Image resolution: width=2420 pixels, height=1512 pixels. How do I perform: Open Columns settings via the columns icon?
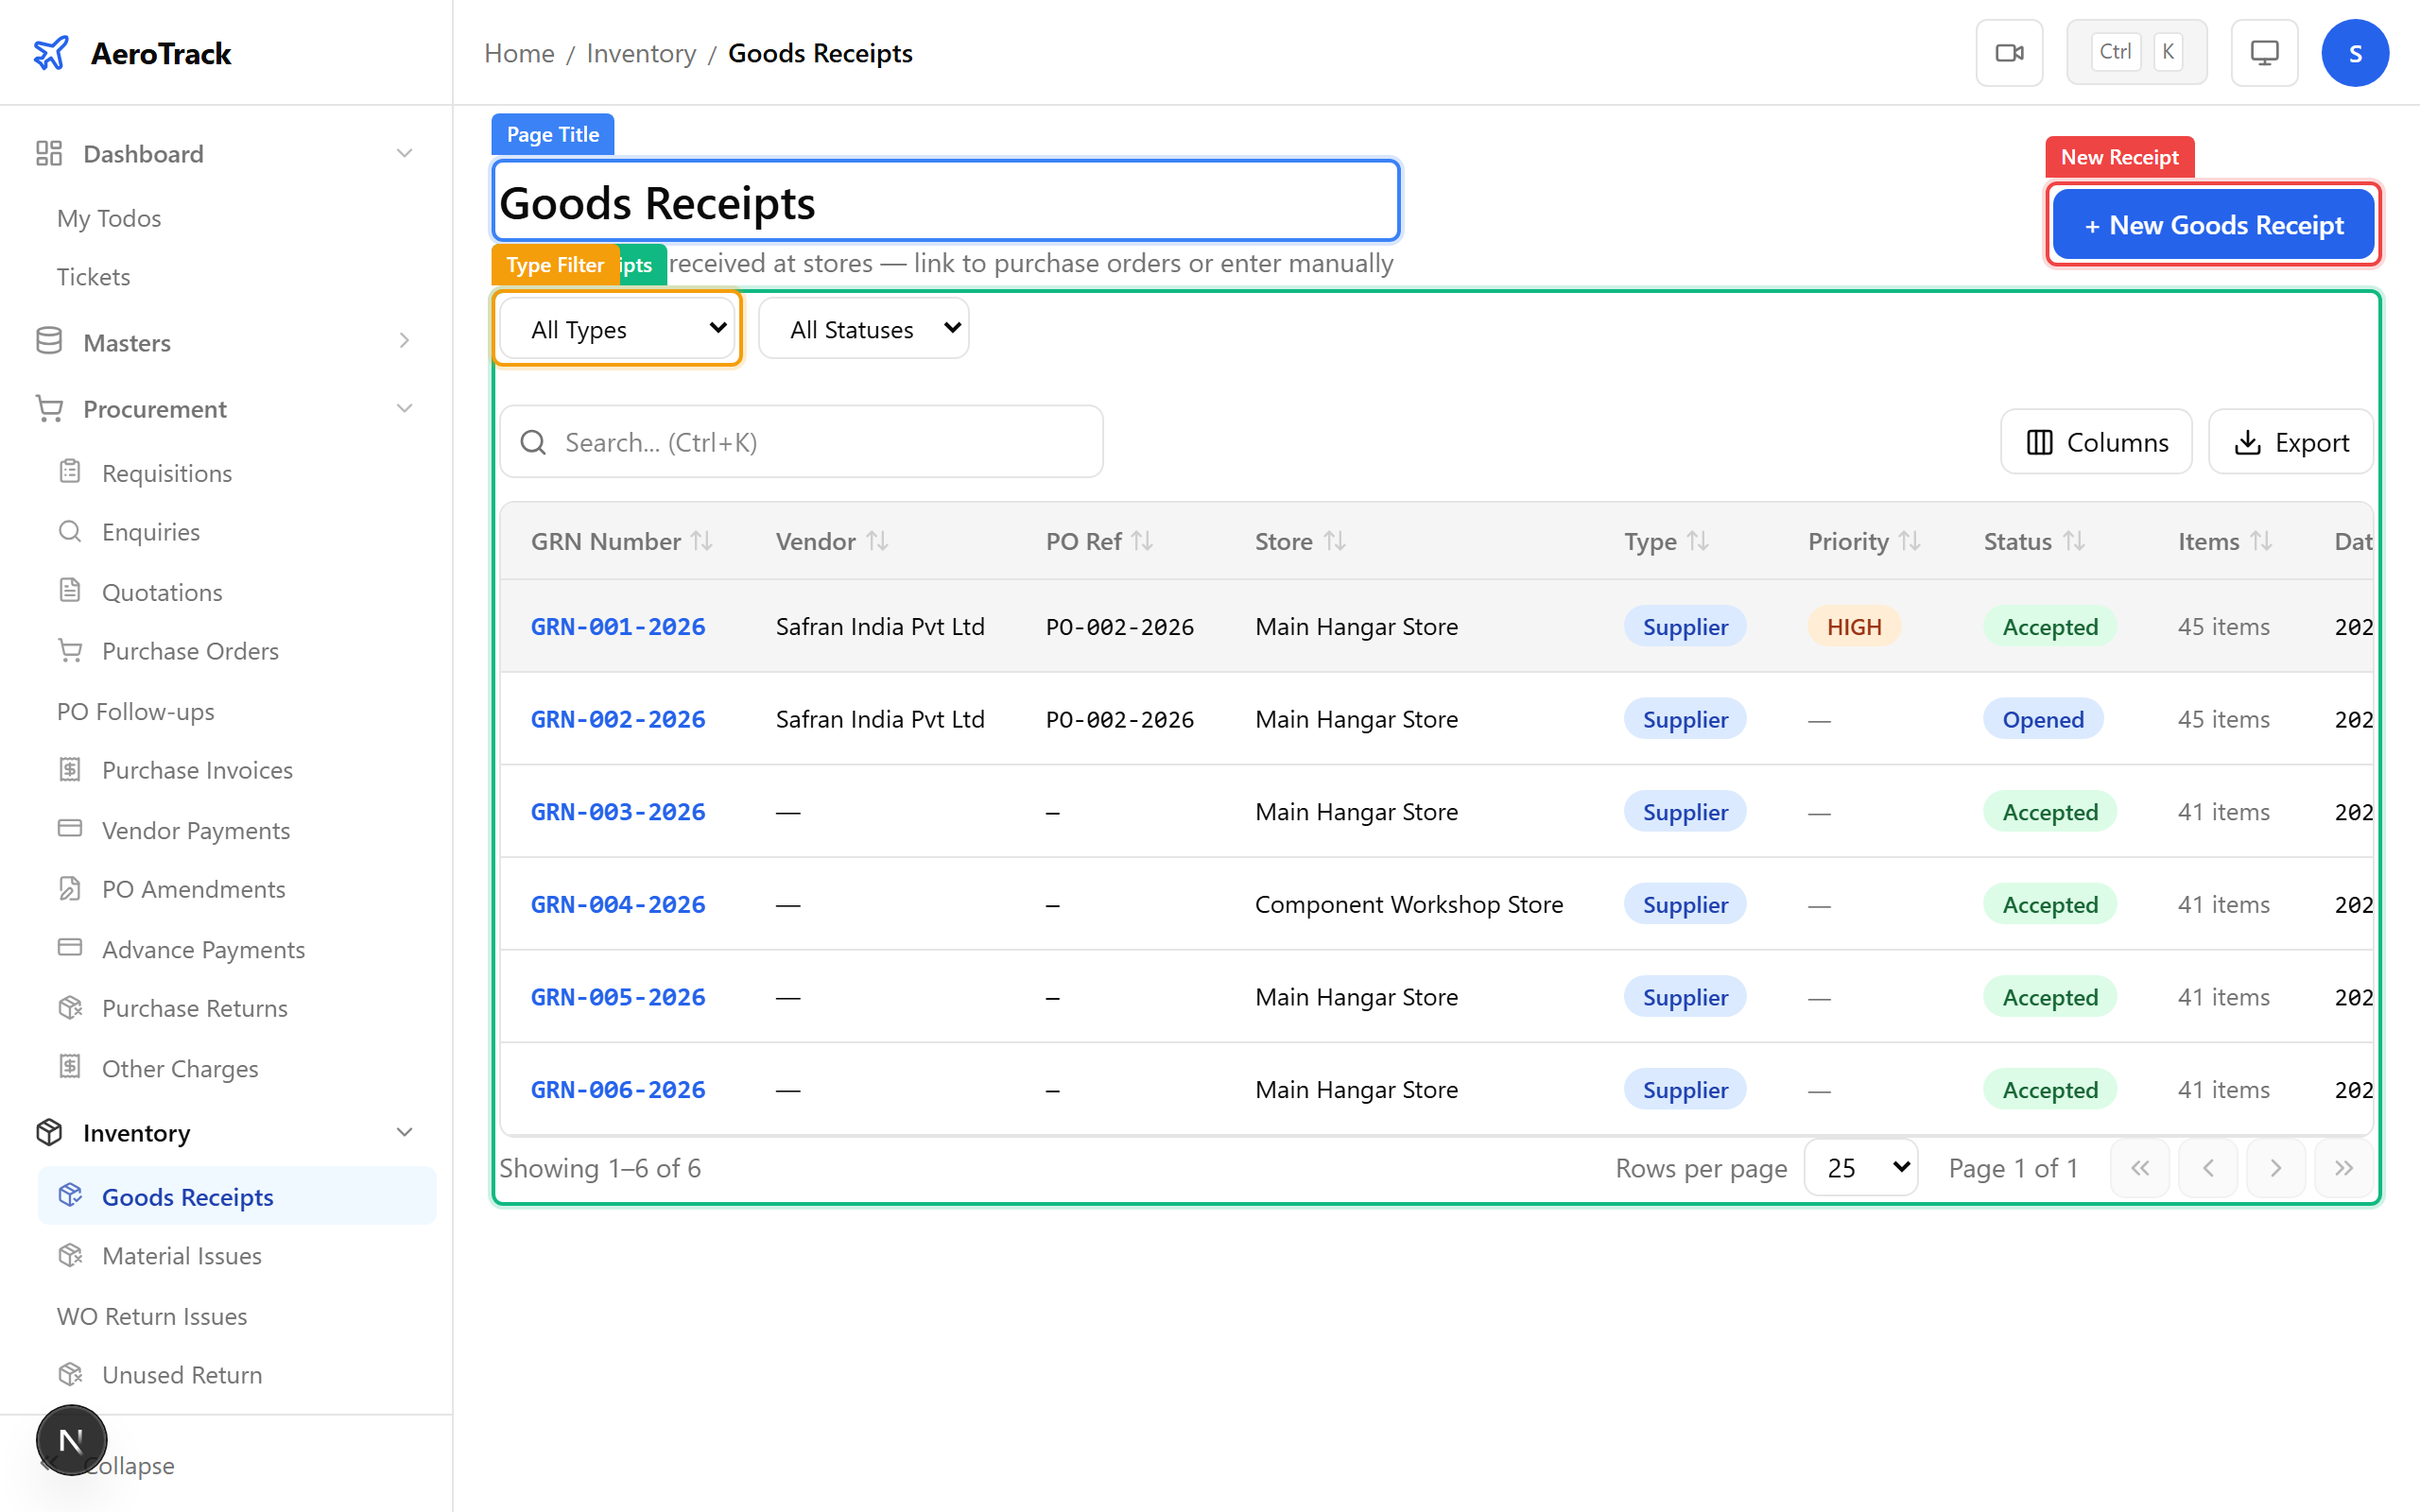point(2040,441)
